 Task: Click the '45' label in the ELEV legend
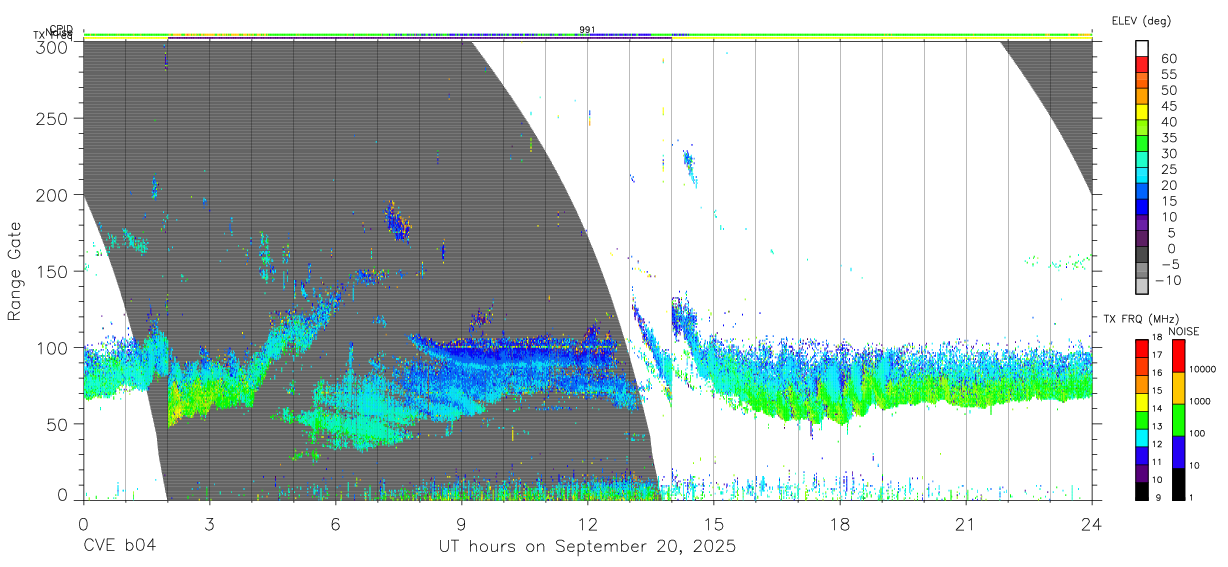tap(1168, 106)
